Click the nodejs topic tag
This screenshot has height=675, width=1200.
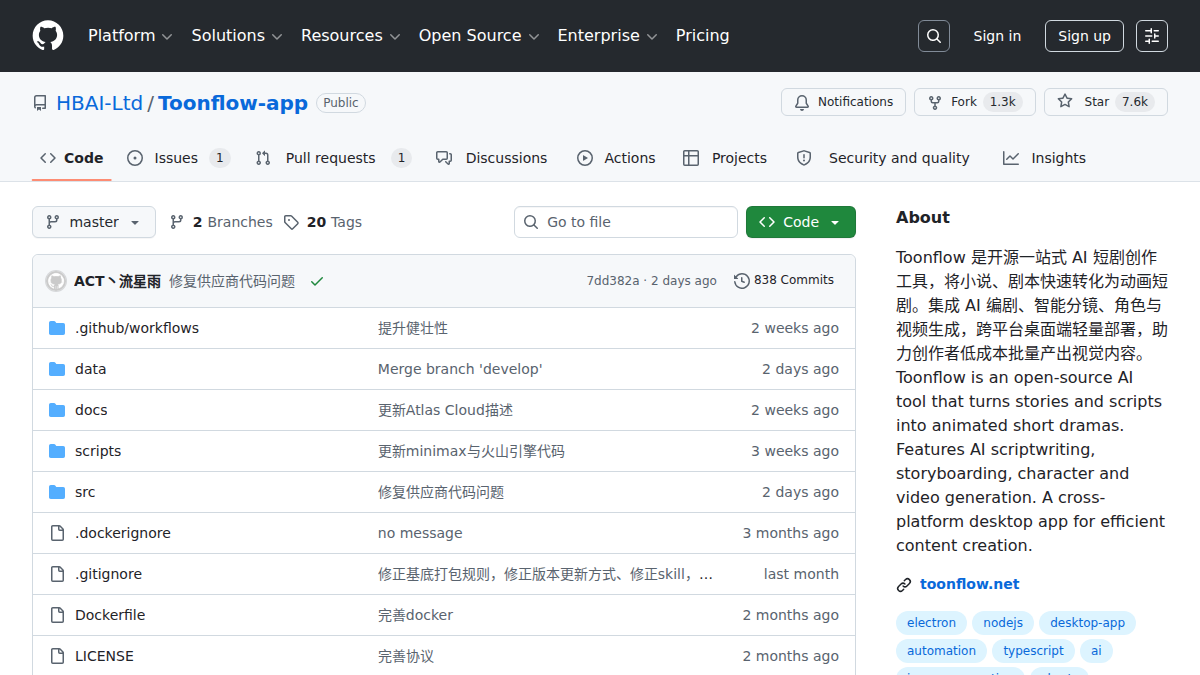1003,623
